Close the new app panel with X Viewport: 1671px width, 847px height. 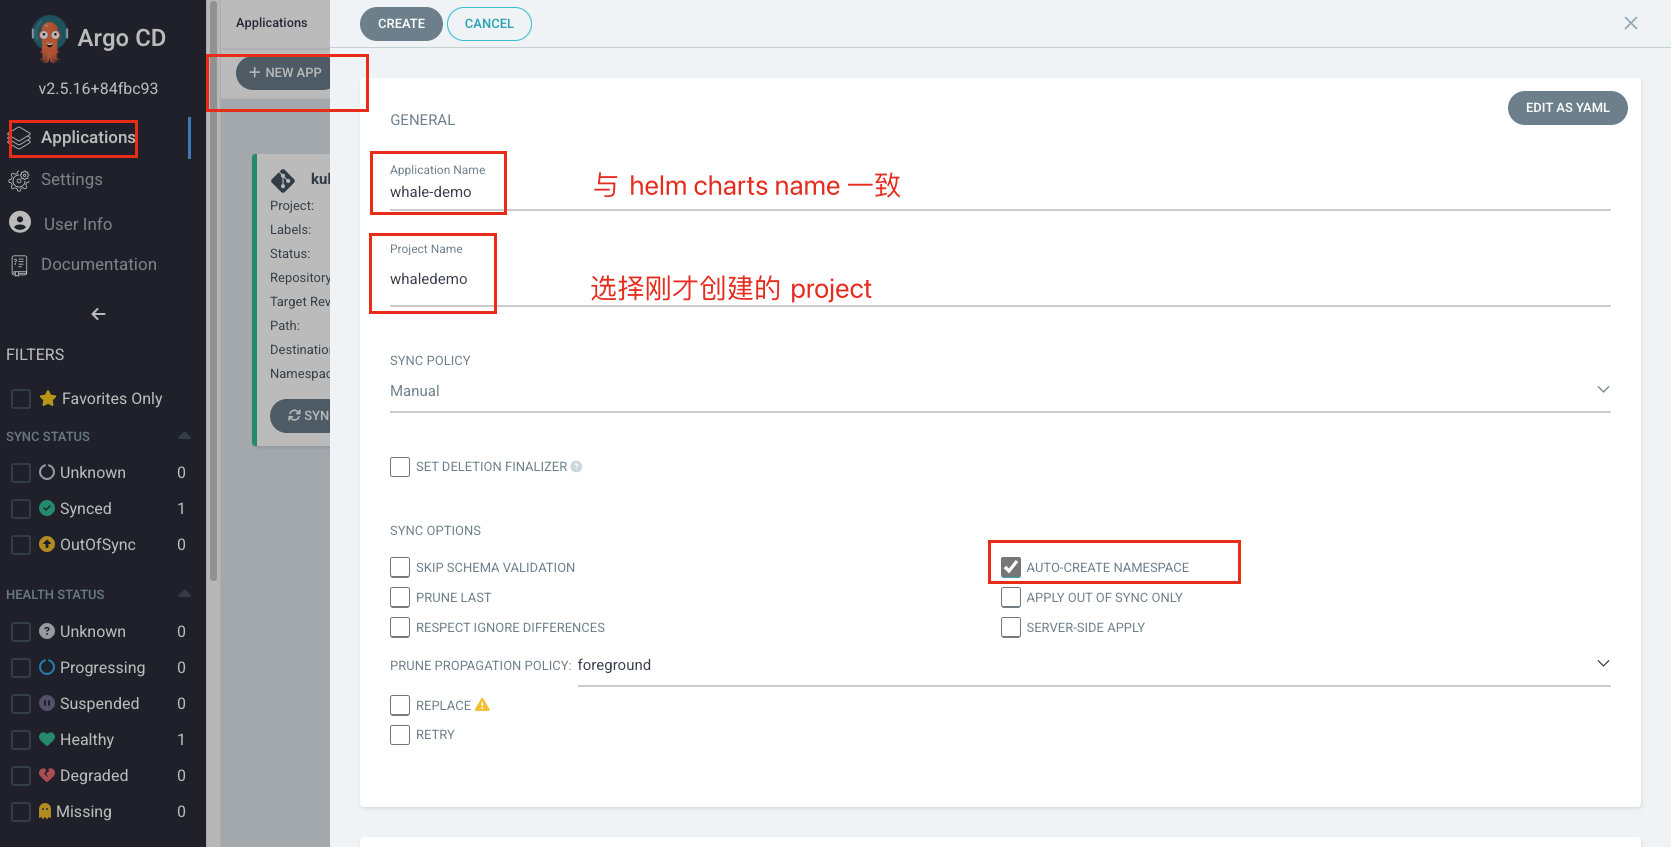click(x=1631, y=23)
